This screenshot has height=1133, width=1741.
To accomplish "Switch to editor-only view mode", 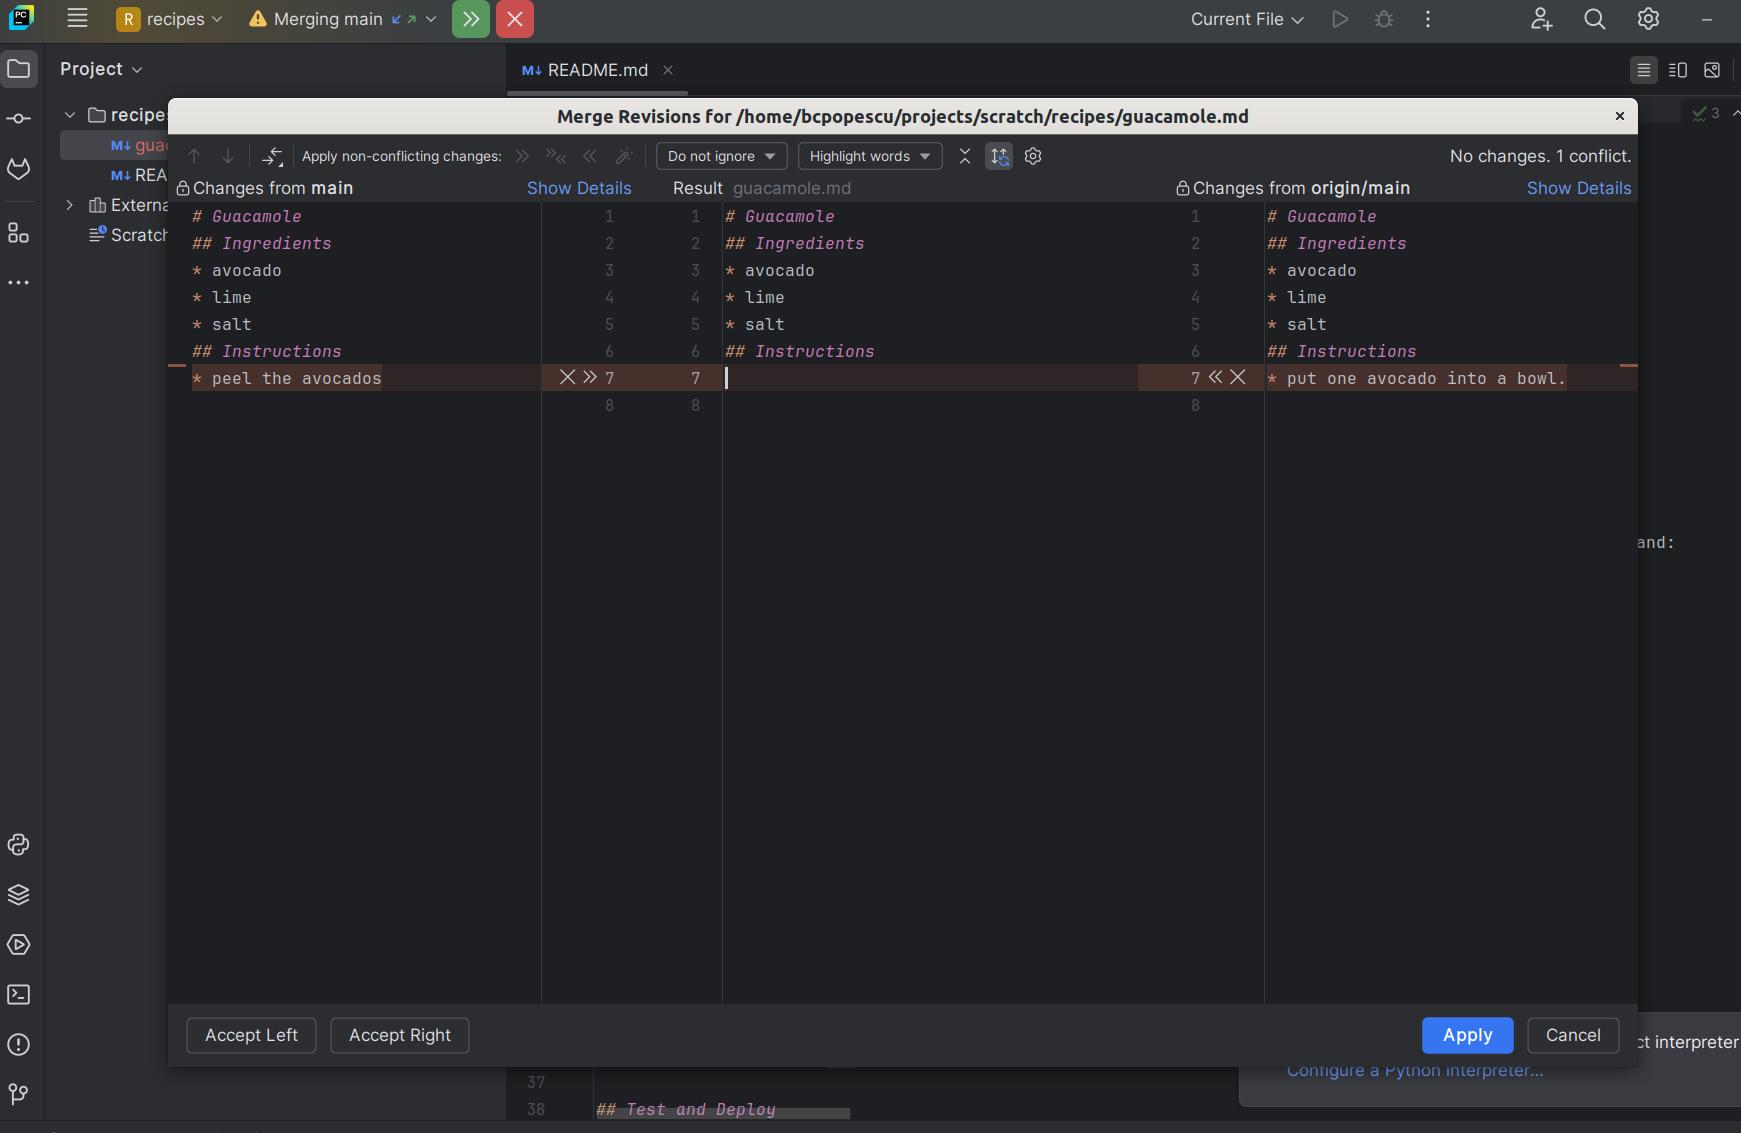I will point(1643,70).
